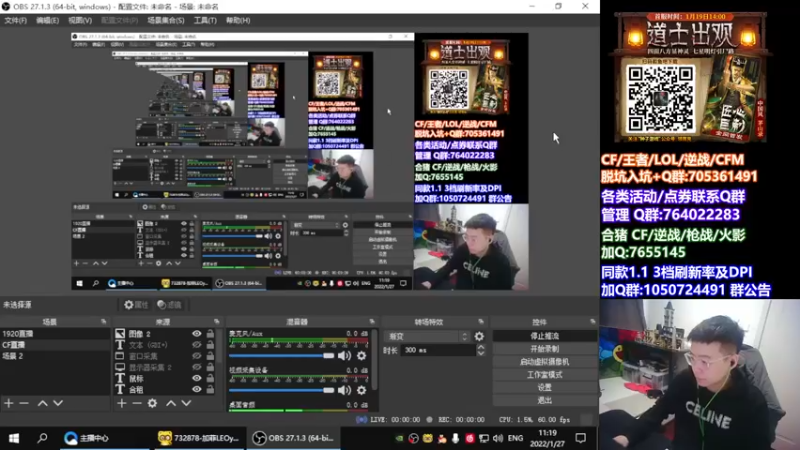
Task: Open 视图(V) menu
Action: [80, 20]
